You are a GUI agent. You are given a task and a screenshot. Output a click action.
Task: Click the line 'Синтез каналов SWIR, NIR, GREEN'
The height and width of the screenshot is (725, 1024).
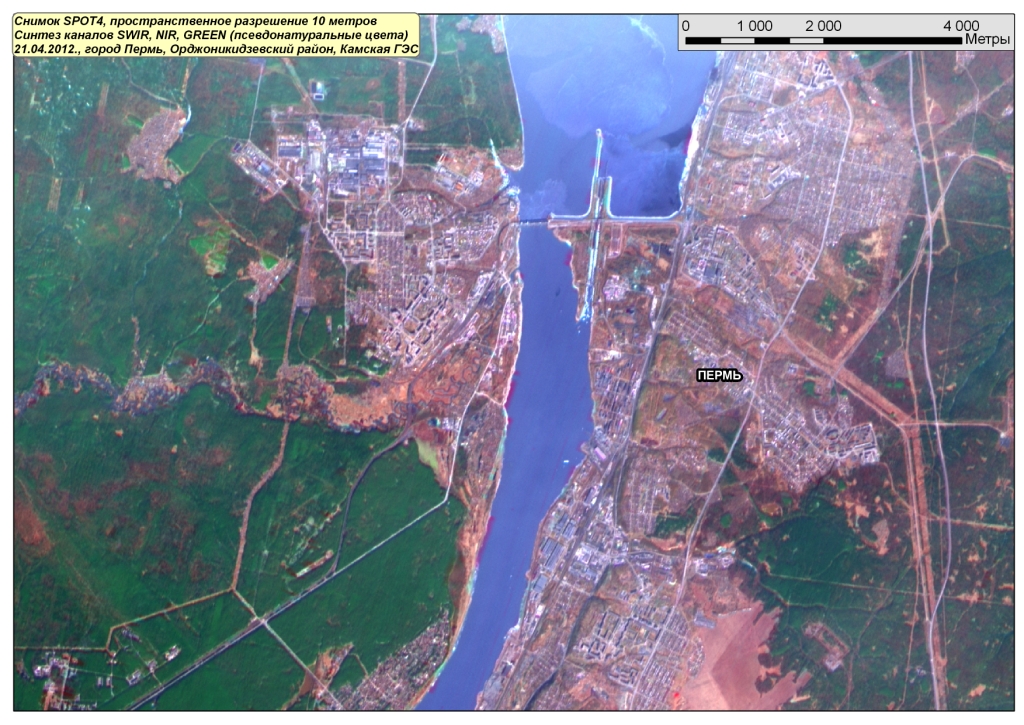click(x=120, y=35)
